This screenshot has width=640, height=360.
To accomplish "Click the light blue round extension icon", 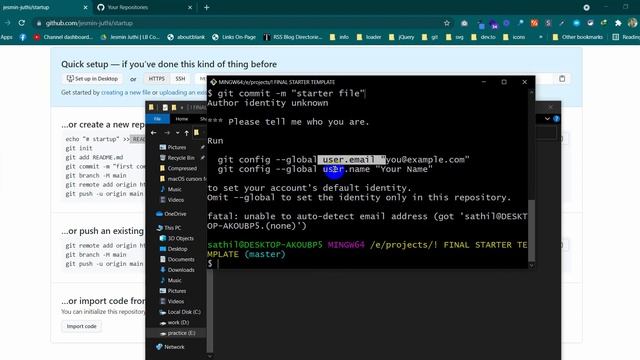I will point(576,23).
